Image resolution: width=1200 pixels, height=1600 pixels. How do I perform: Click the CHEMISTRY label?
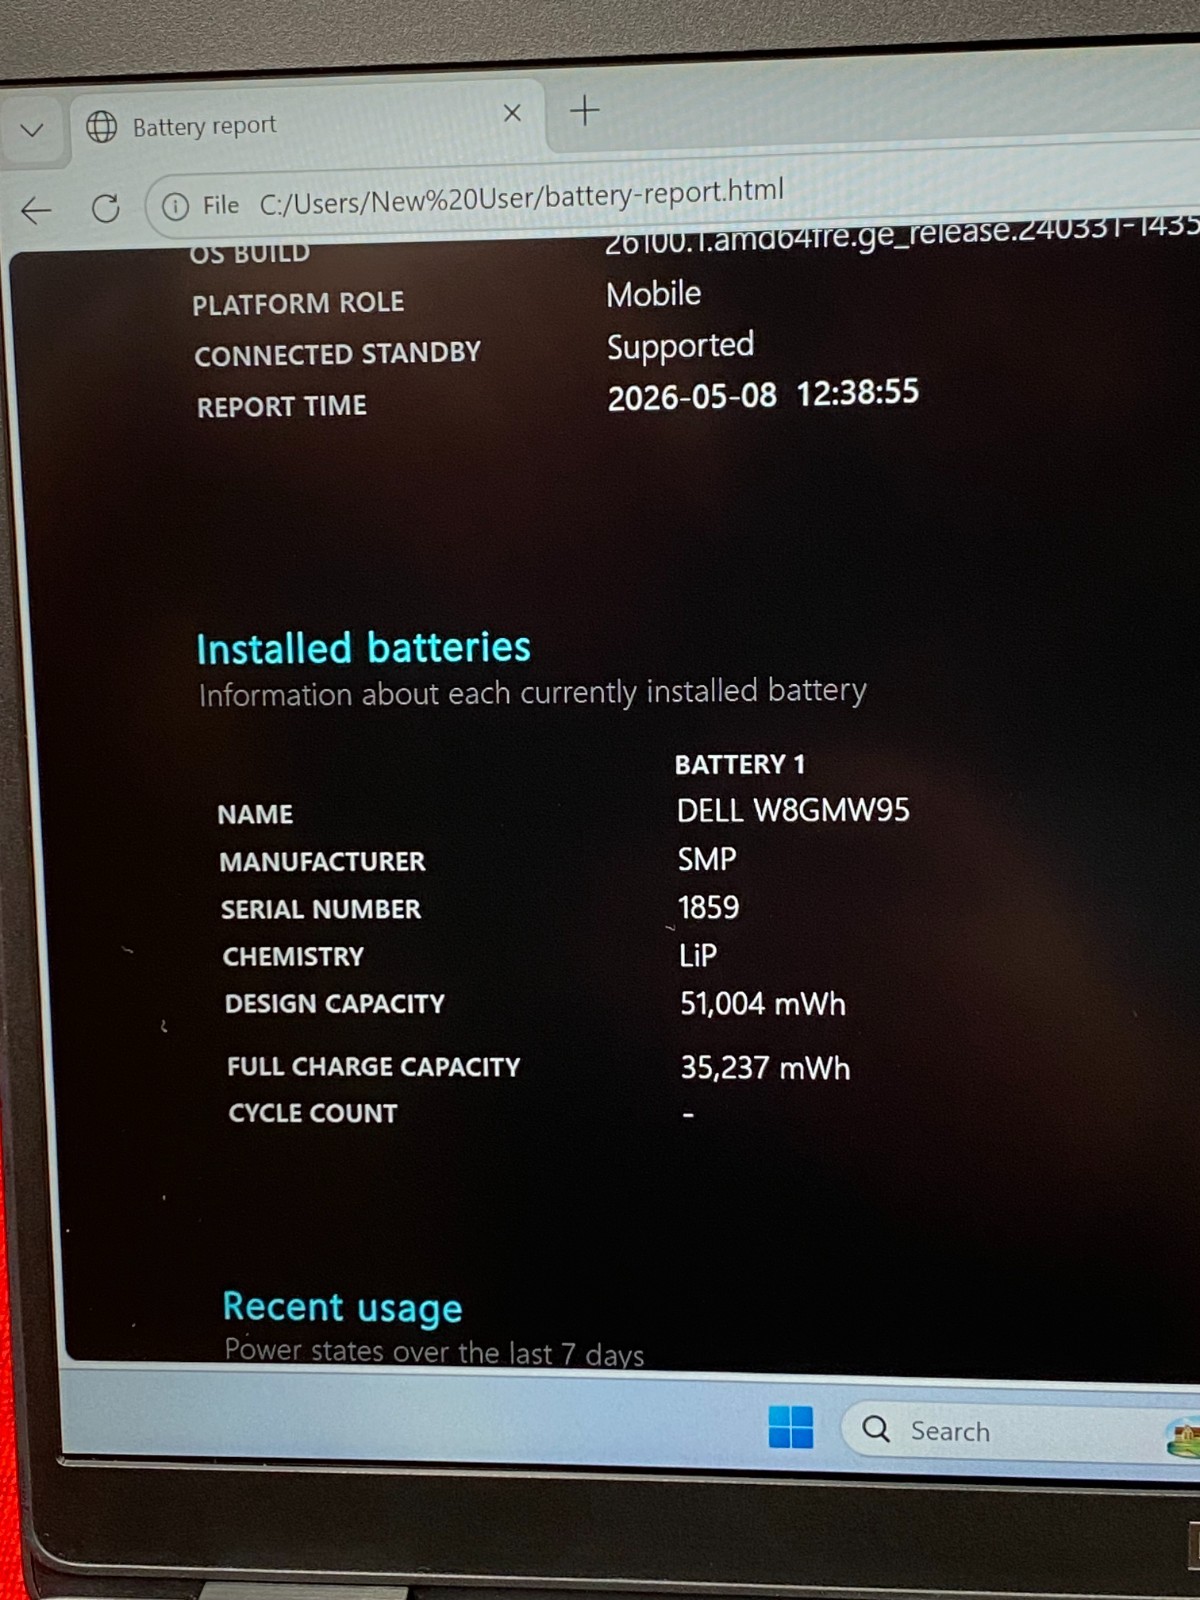click(x=293, y=956)
